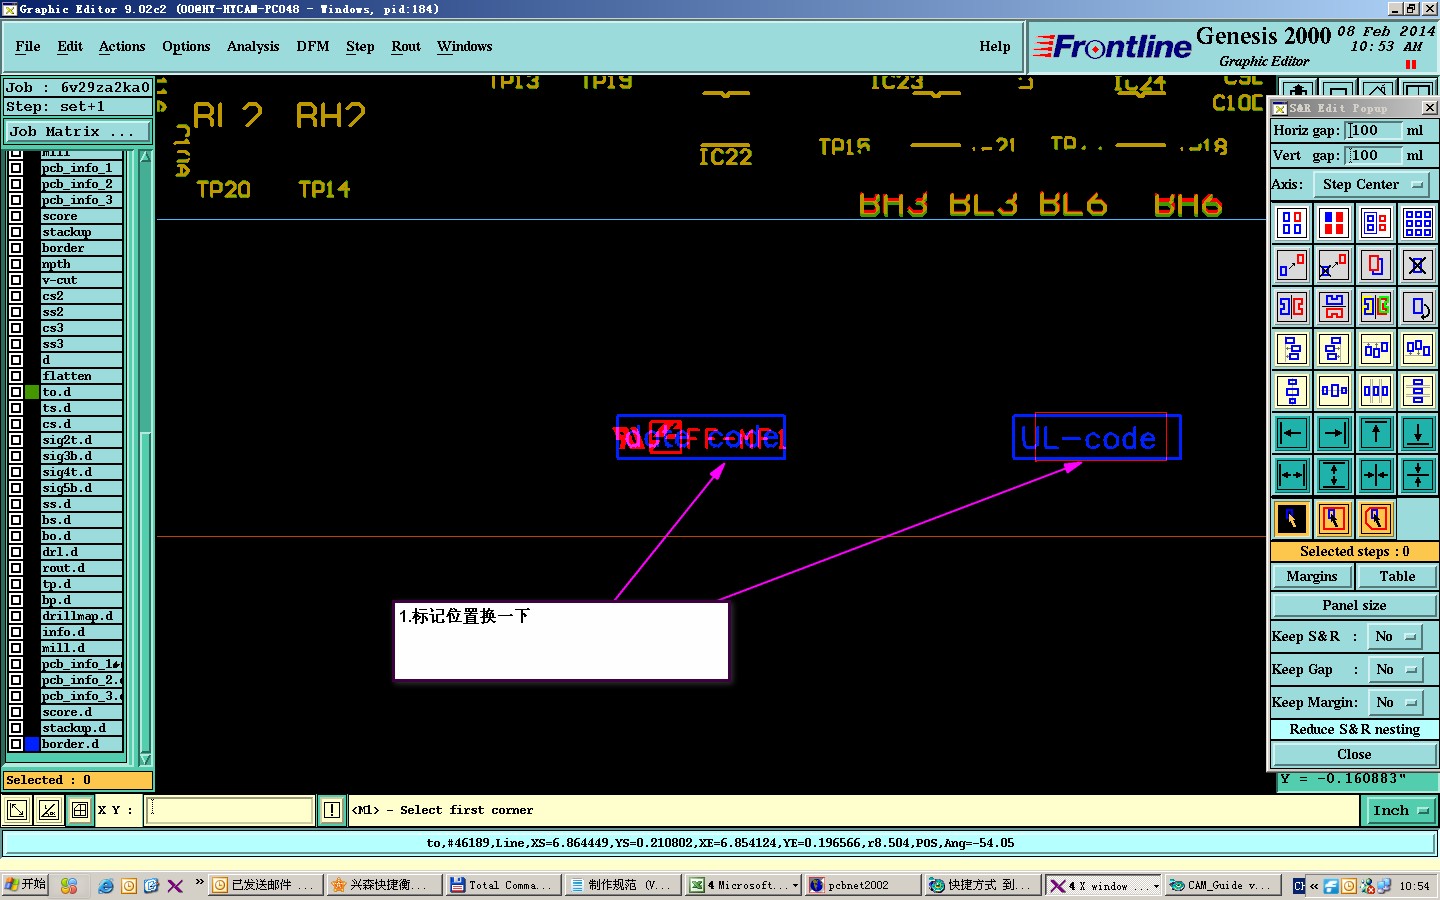Image resolution: width=1440 pixels, height=900 pixels.
Task: Select the polygon area select tool
Action: tap(1376, 518)
